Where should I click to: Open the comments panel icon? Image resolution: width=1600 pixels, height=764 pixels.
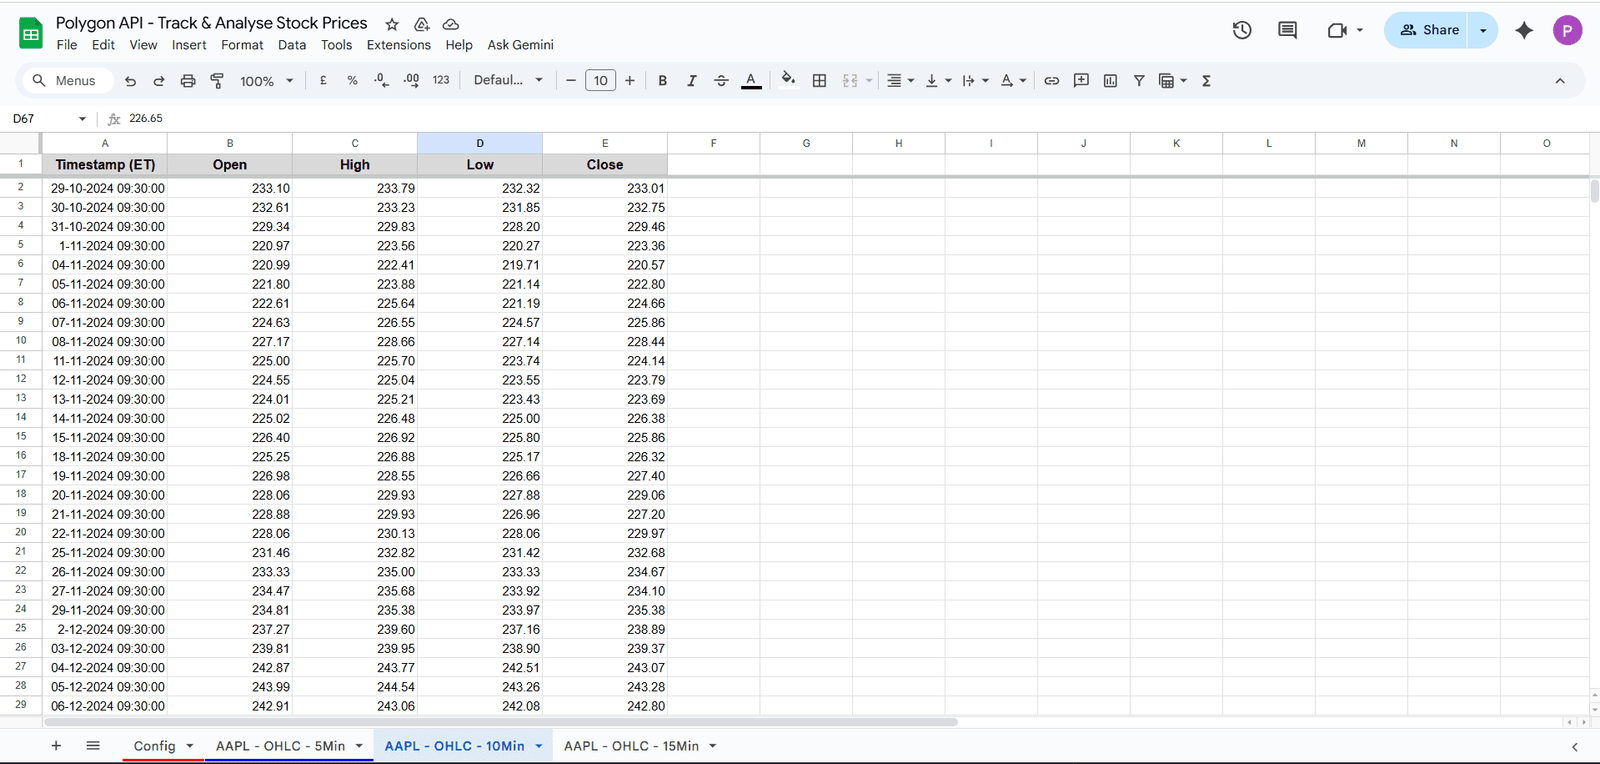click(1287, 30)
